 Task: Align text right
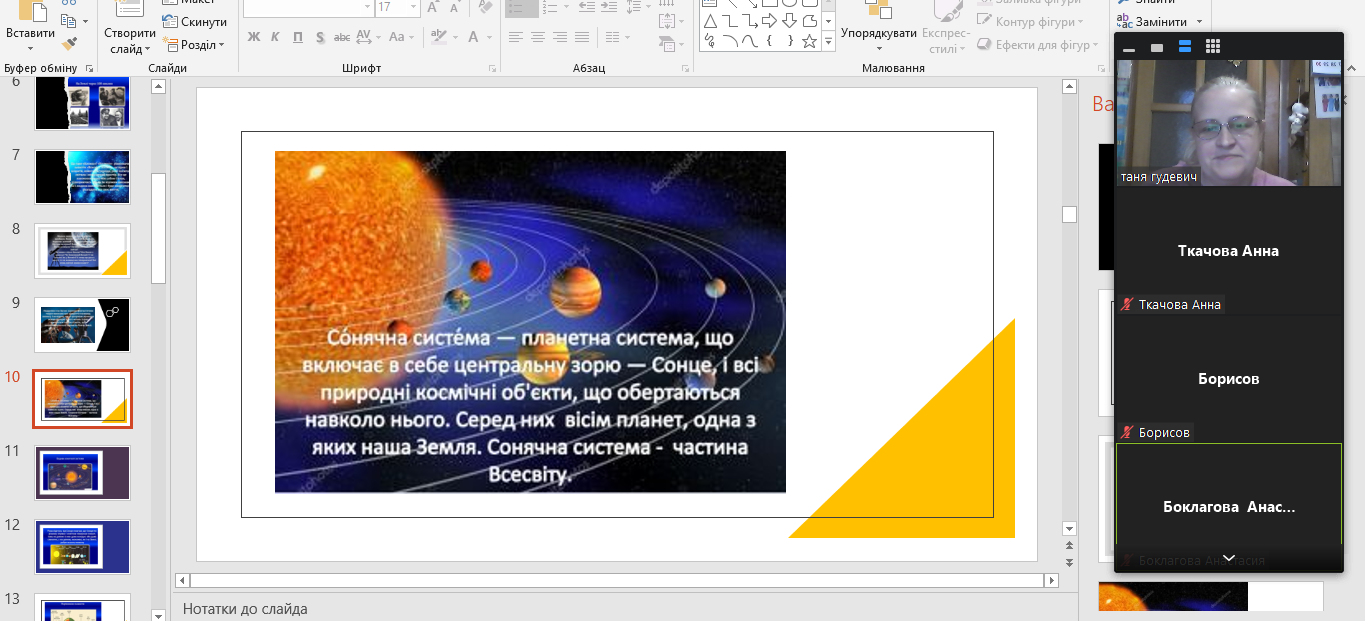point(560,38)
